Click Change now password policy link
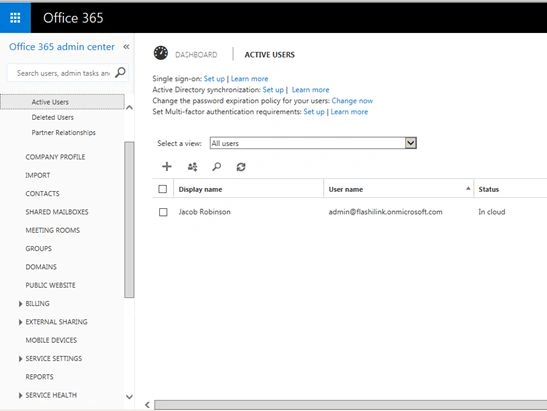 point(352,101)
